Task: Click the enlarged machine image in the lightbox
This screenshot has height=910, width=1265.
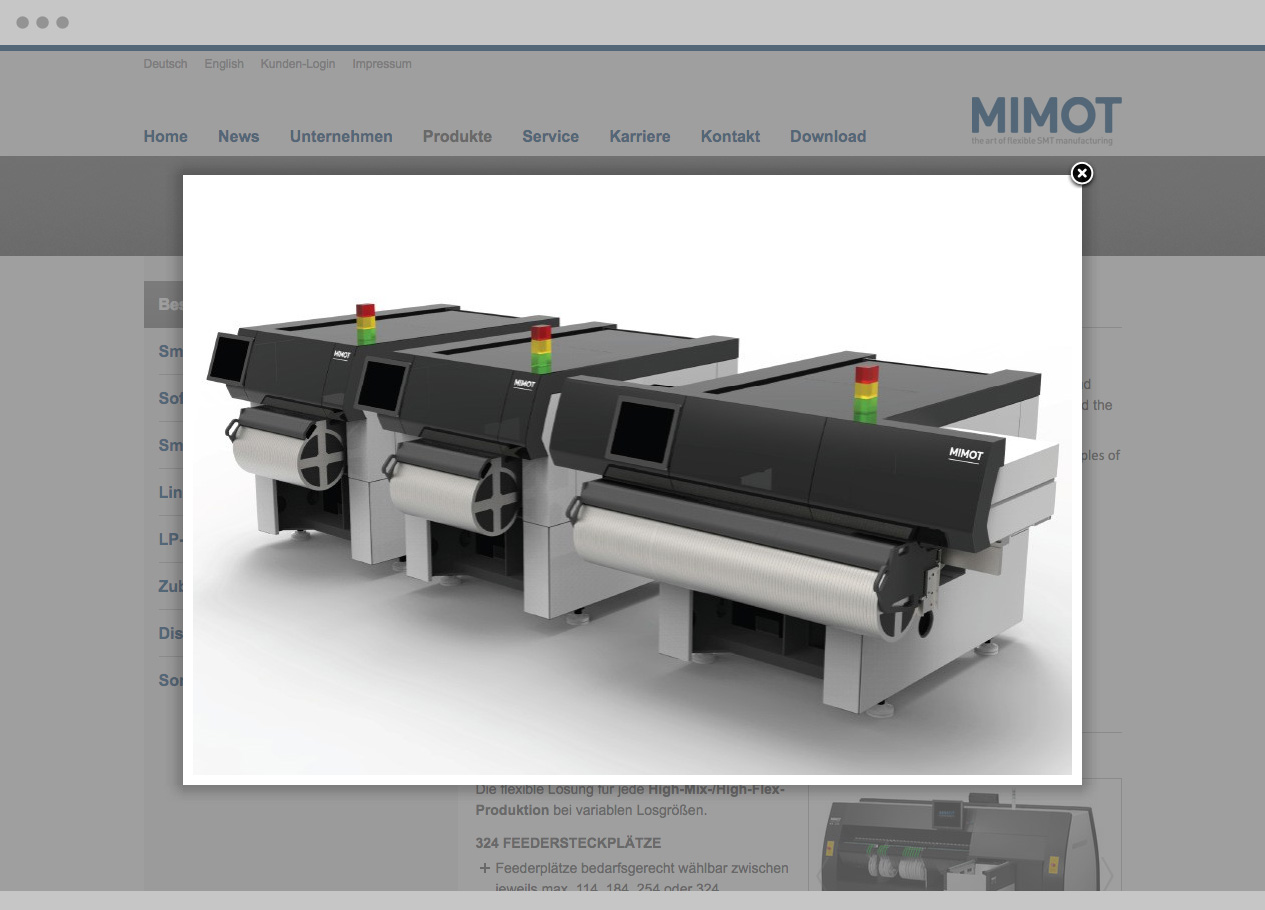Action: [632, 480]
